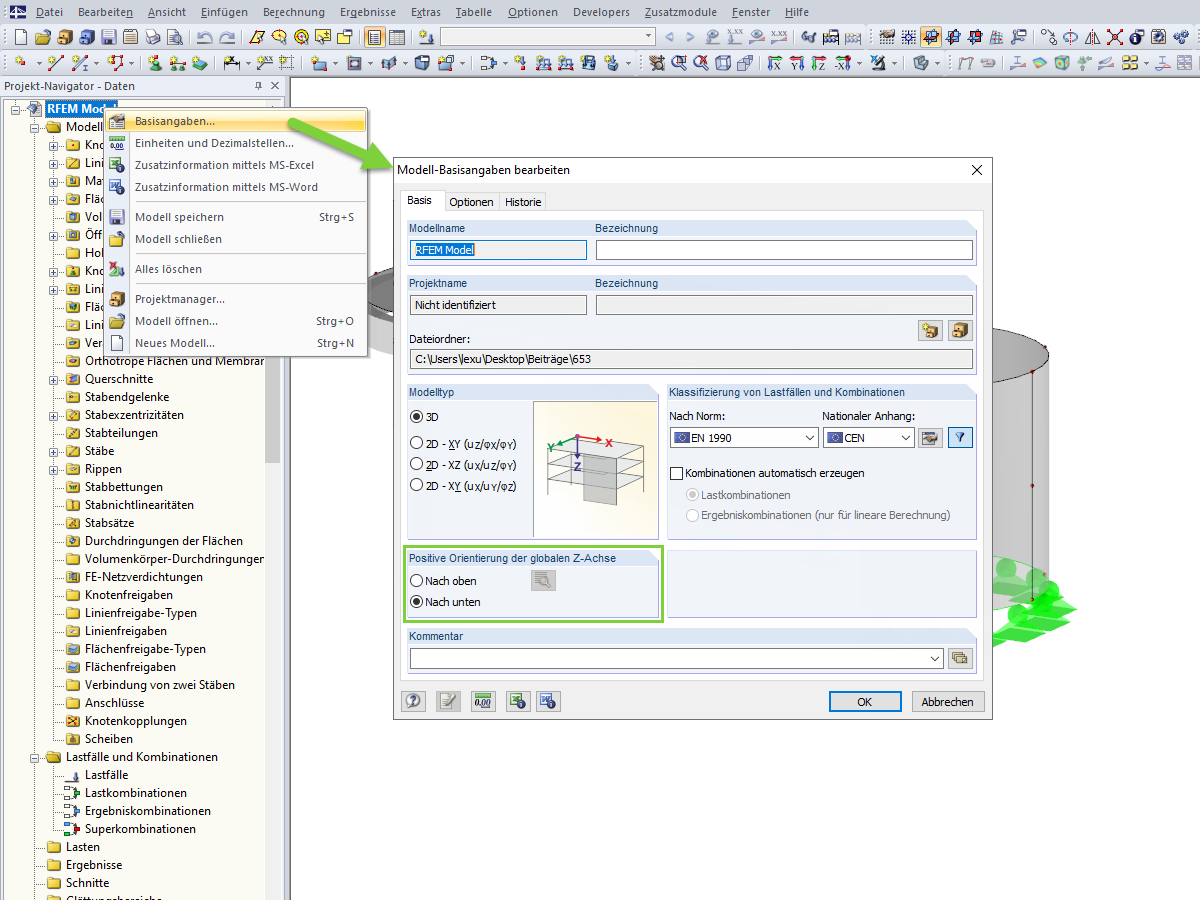
Task: Click the national annex settings icon
Action: 930,437
